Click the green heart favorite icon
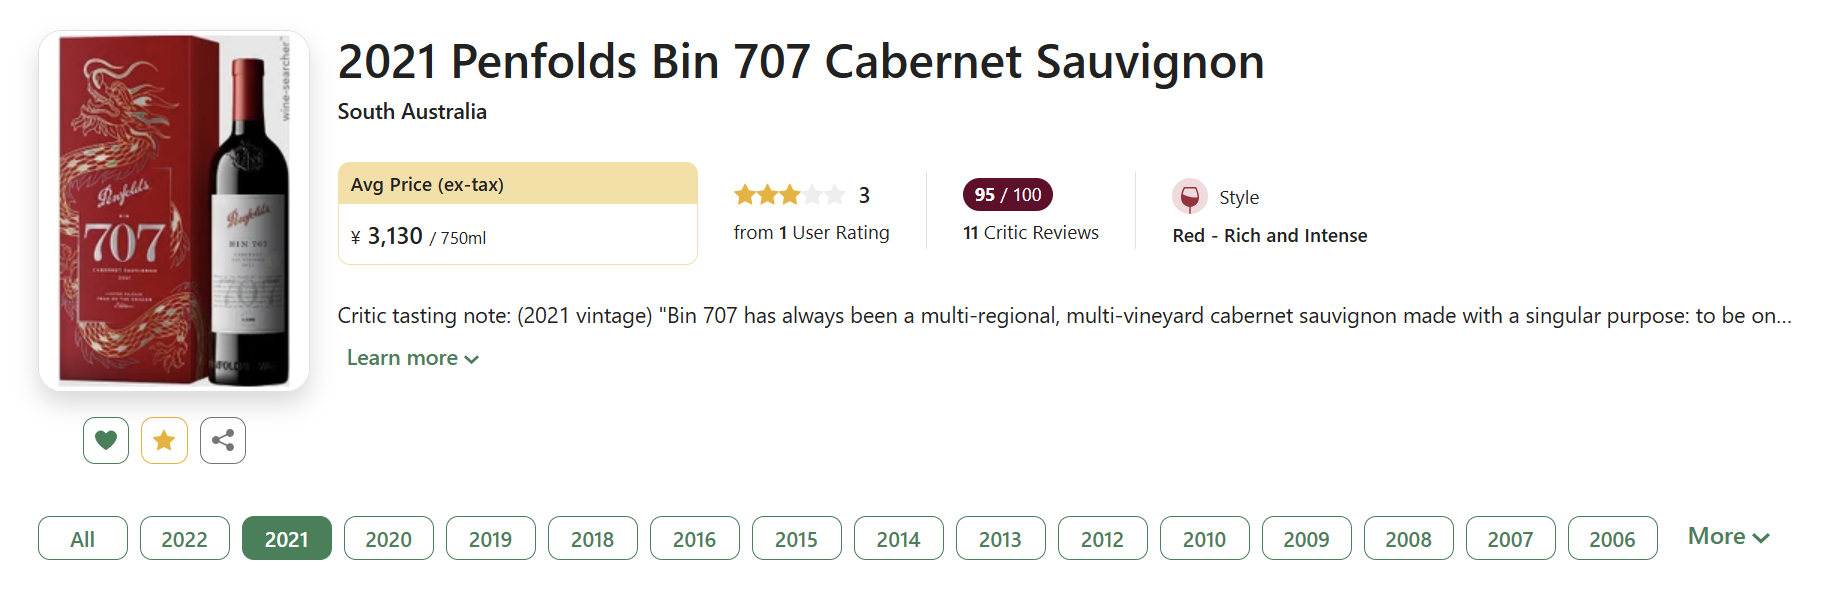Image resolution: width=1824 pixels, height=595 pixels. click(106, 440)
